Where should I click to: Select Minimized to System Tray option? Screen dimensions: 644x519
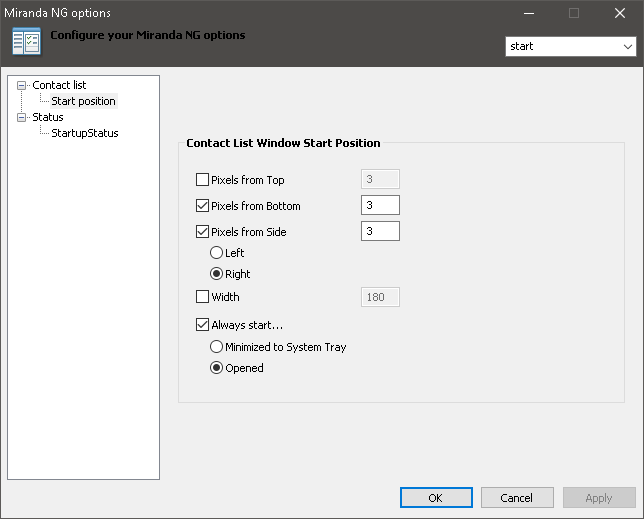[x=216, y=347]
